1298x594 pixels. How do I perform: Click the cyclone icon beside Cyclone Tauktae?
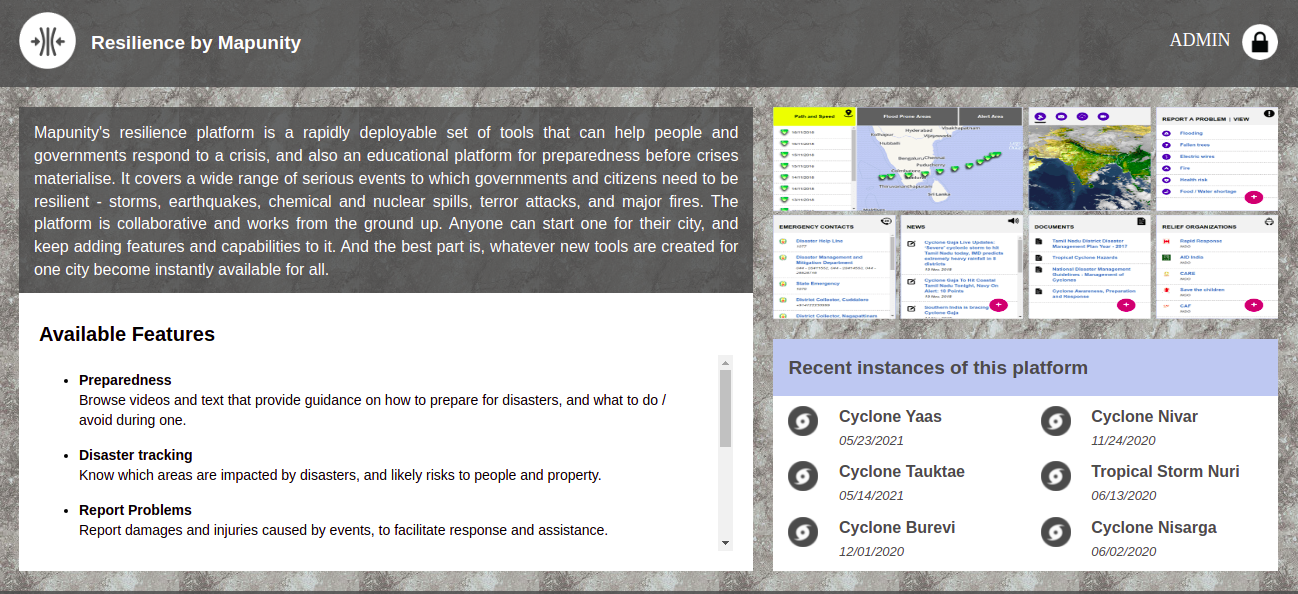pos(803,476)
